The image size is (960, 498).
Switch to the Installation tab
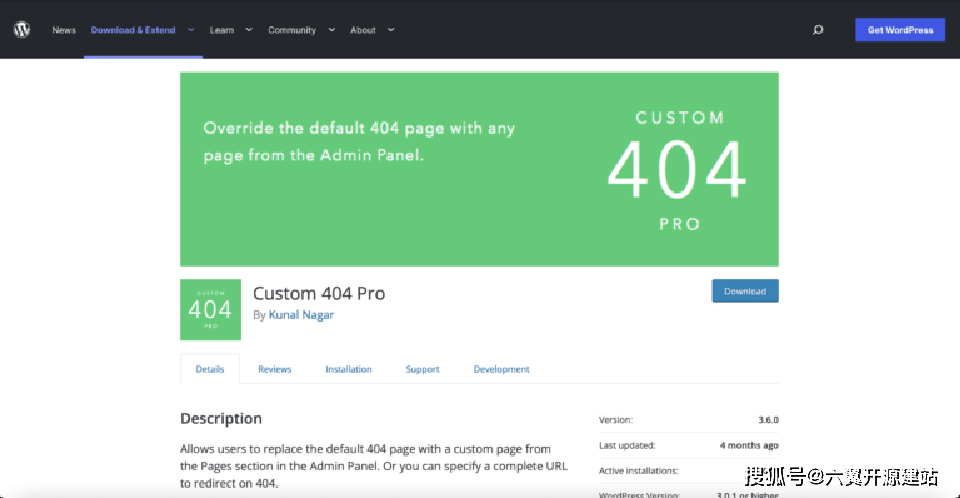click(348, 369)
